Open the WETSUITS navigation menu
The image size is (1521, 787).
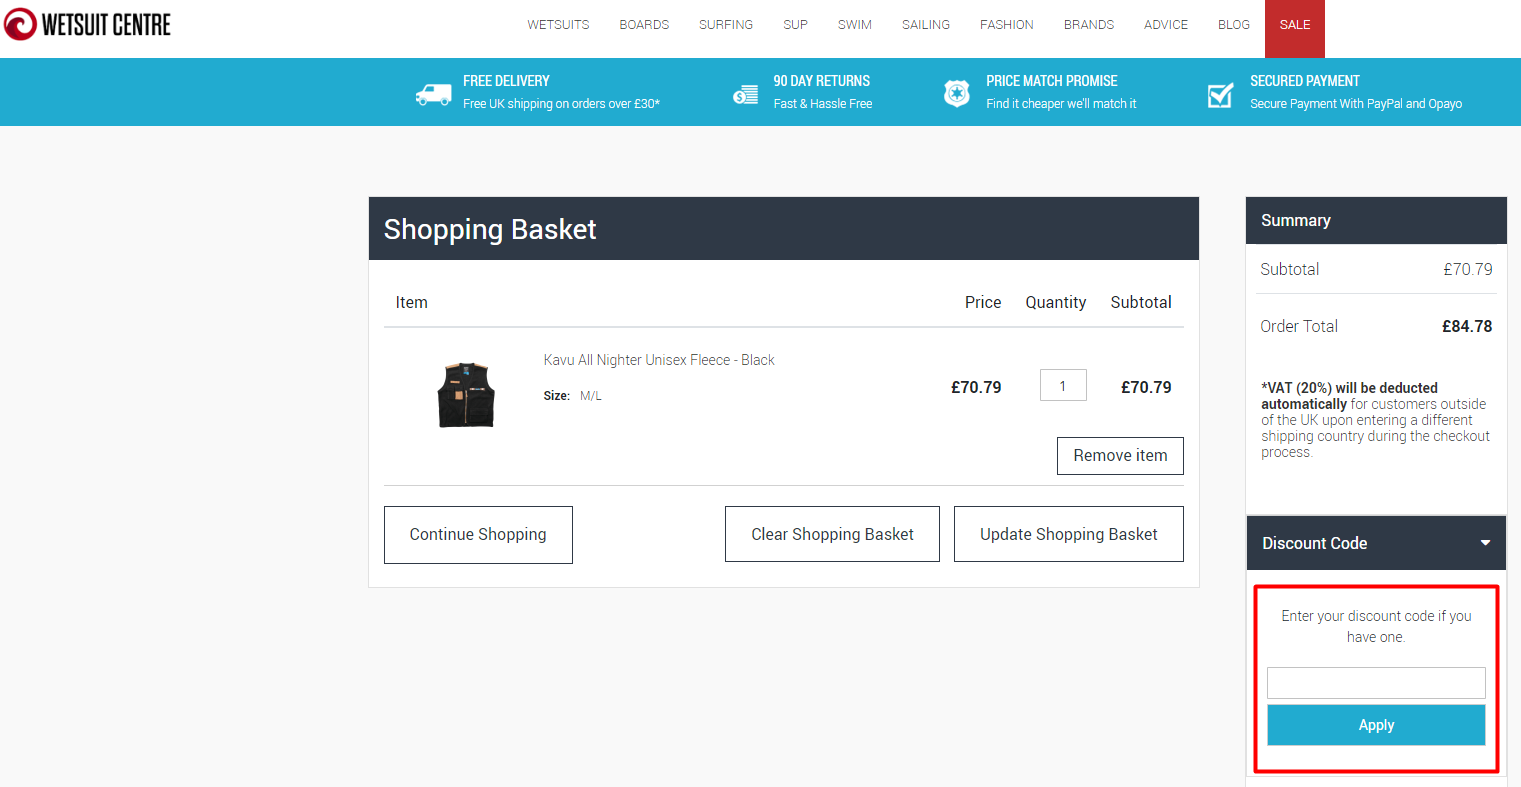(x=557, y=24)
